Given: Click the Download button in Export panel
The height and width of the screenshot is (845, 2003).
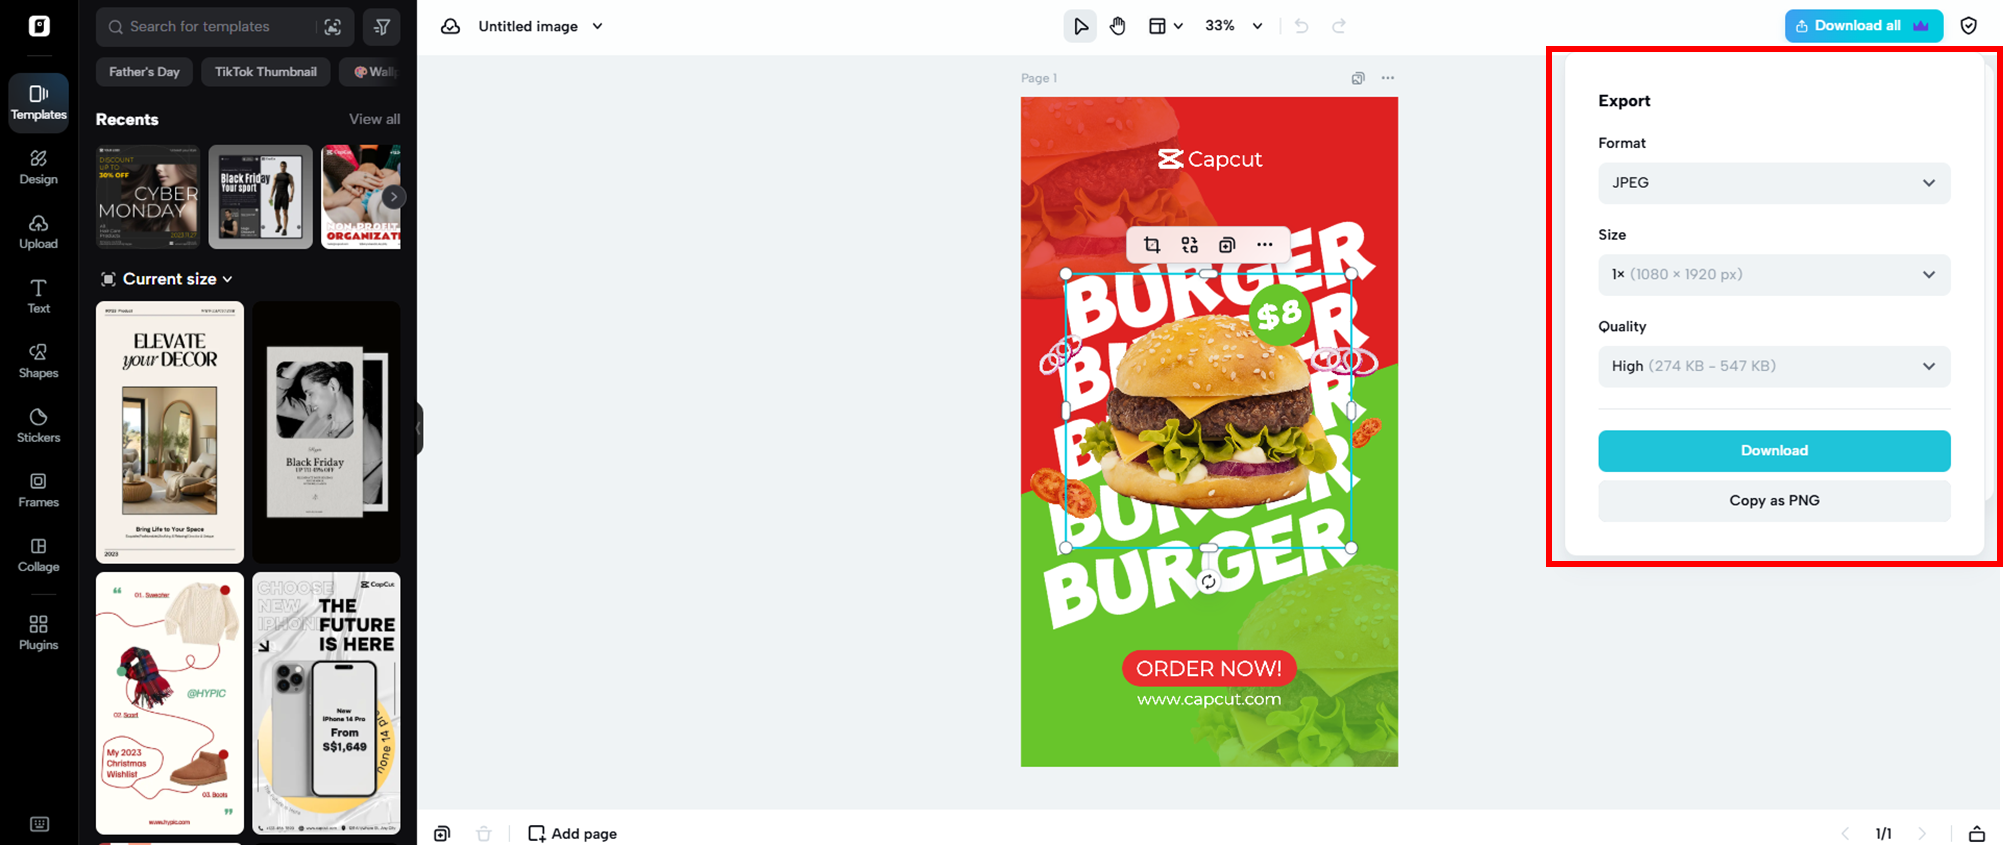Looking at the screenshot, I should click(x=1774, y=451).
